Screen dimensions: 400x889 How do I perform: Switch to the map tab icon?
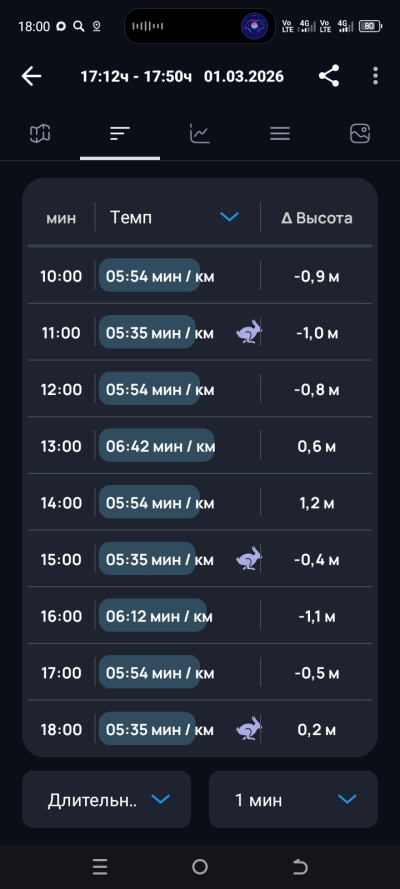[x=40, y=134]
